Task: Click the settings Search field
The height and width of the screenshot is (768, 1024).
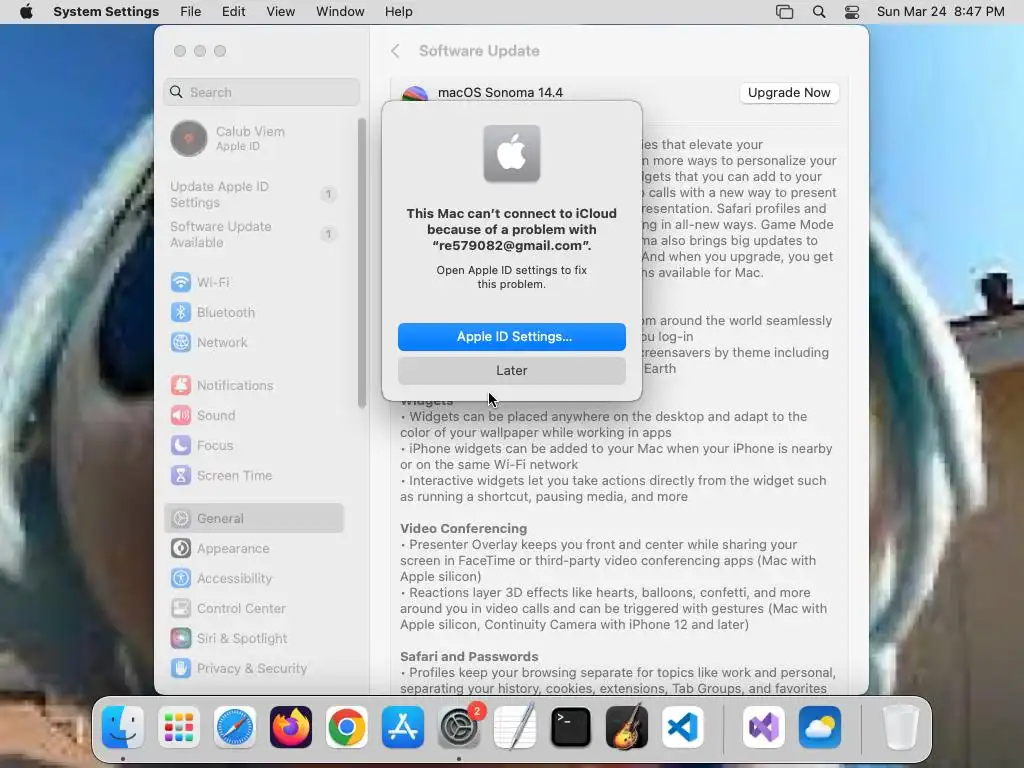Action: point(261,92)
